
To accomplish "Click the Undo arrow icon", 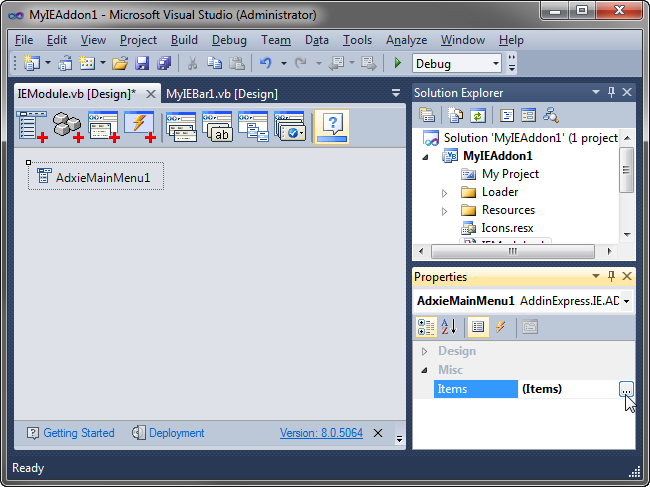I will [266, 63].
